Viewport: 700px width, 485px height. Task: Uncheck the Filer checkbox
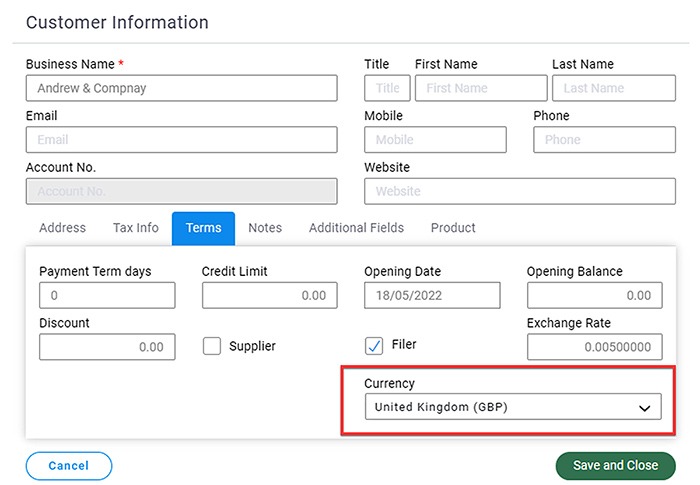pyautogui.click(x=374, y=346)
